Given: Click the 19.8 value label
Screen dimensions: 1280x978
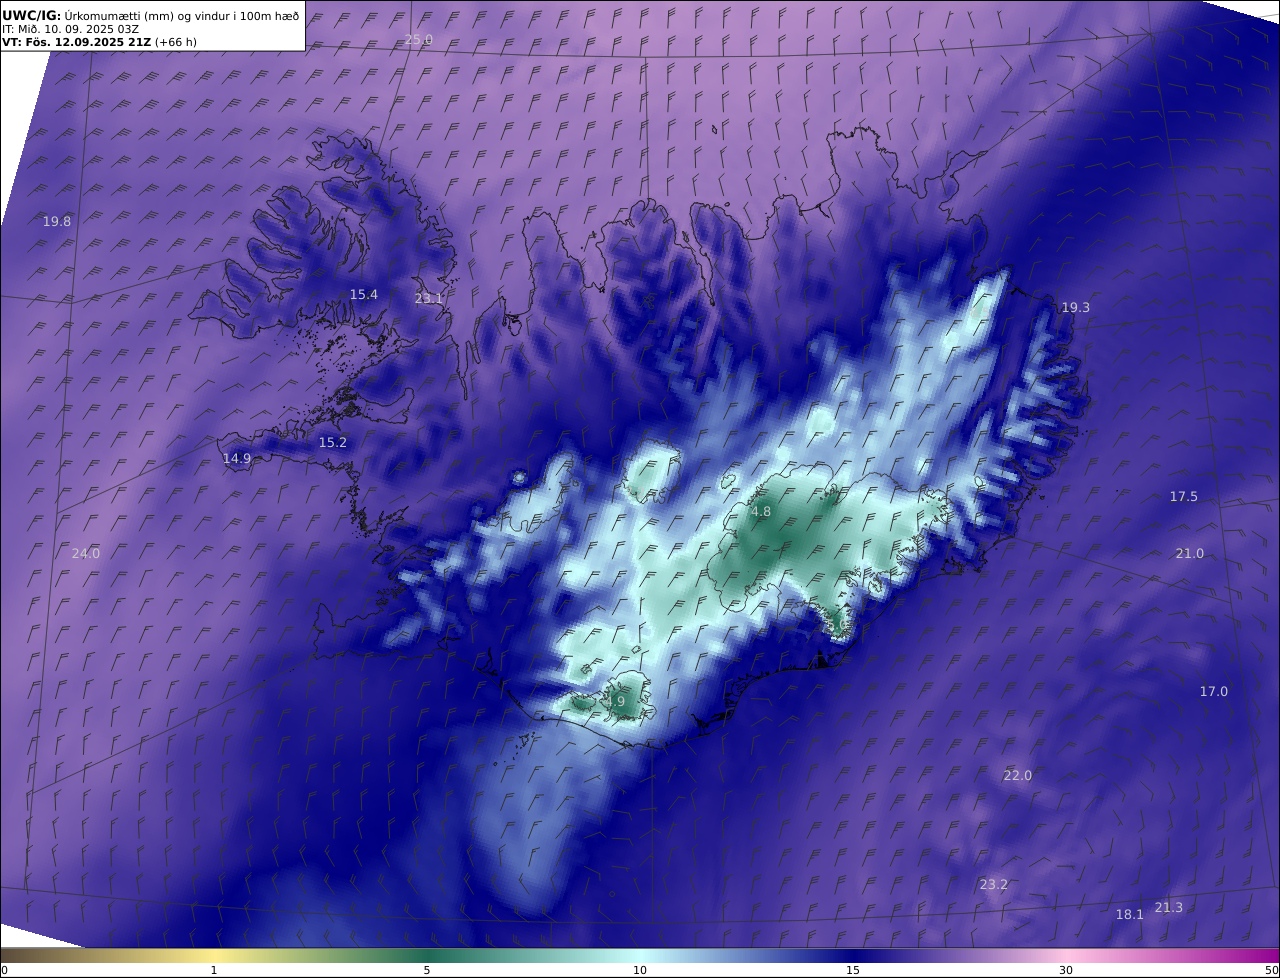Looking at the screenshot, I should tap(57, 221).
